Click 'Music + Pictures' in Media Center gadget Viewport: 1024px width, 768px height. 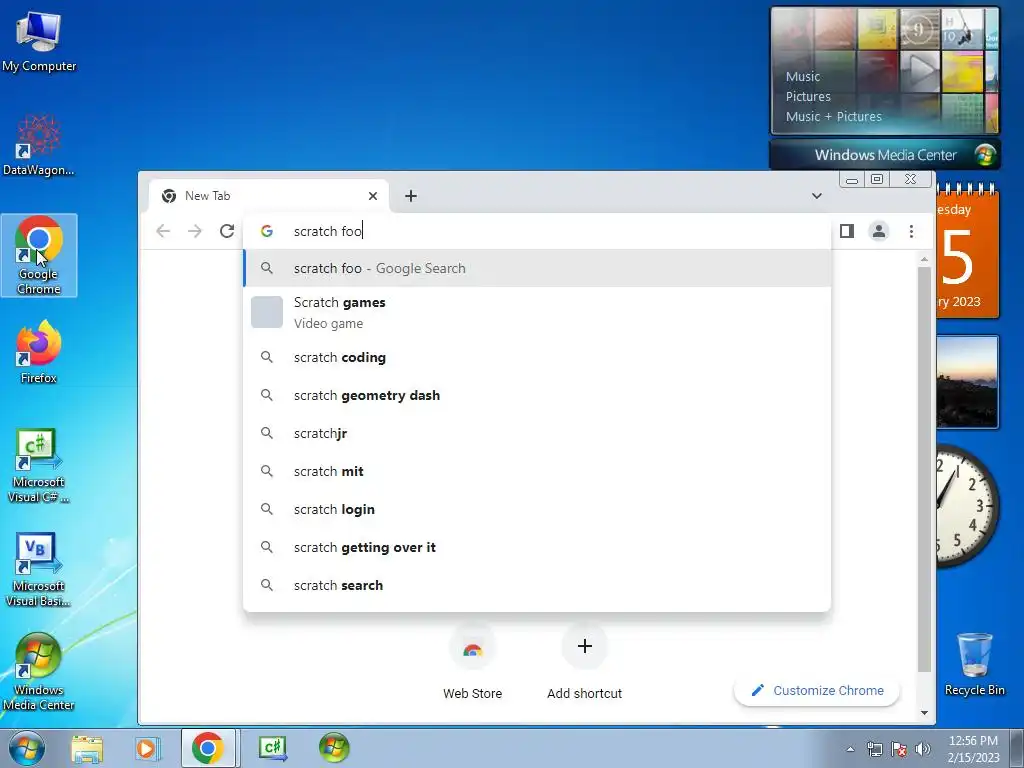coord(833,116)
